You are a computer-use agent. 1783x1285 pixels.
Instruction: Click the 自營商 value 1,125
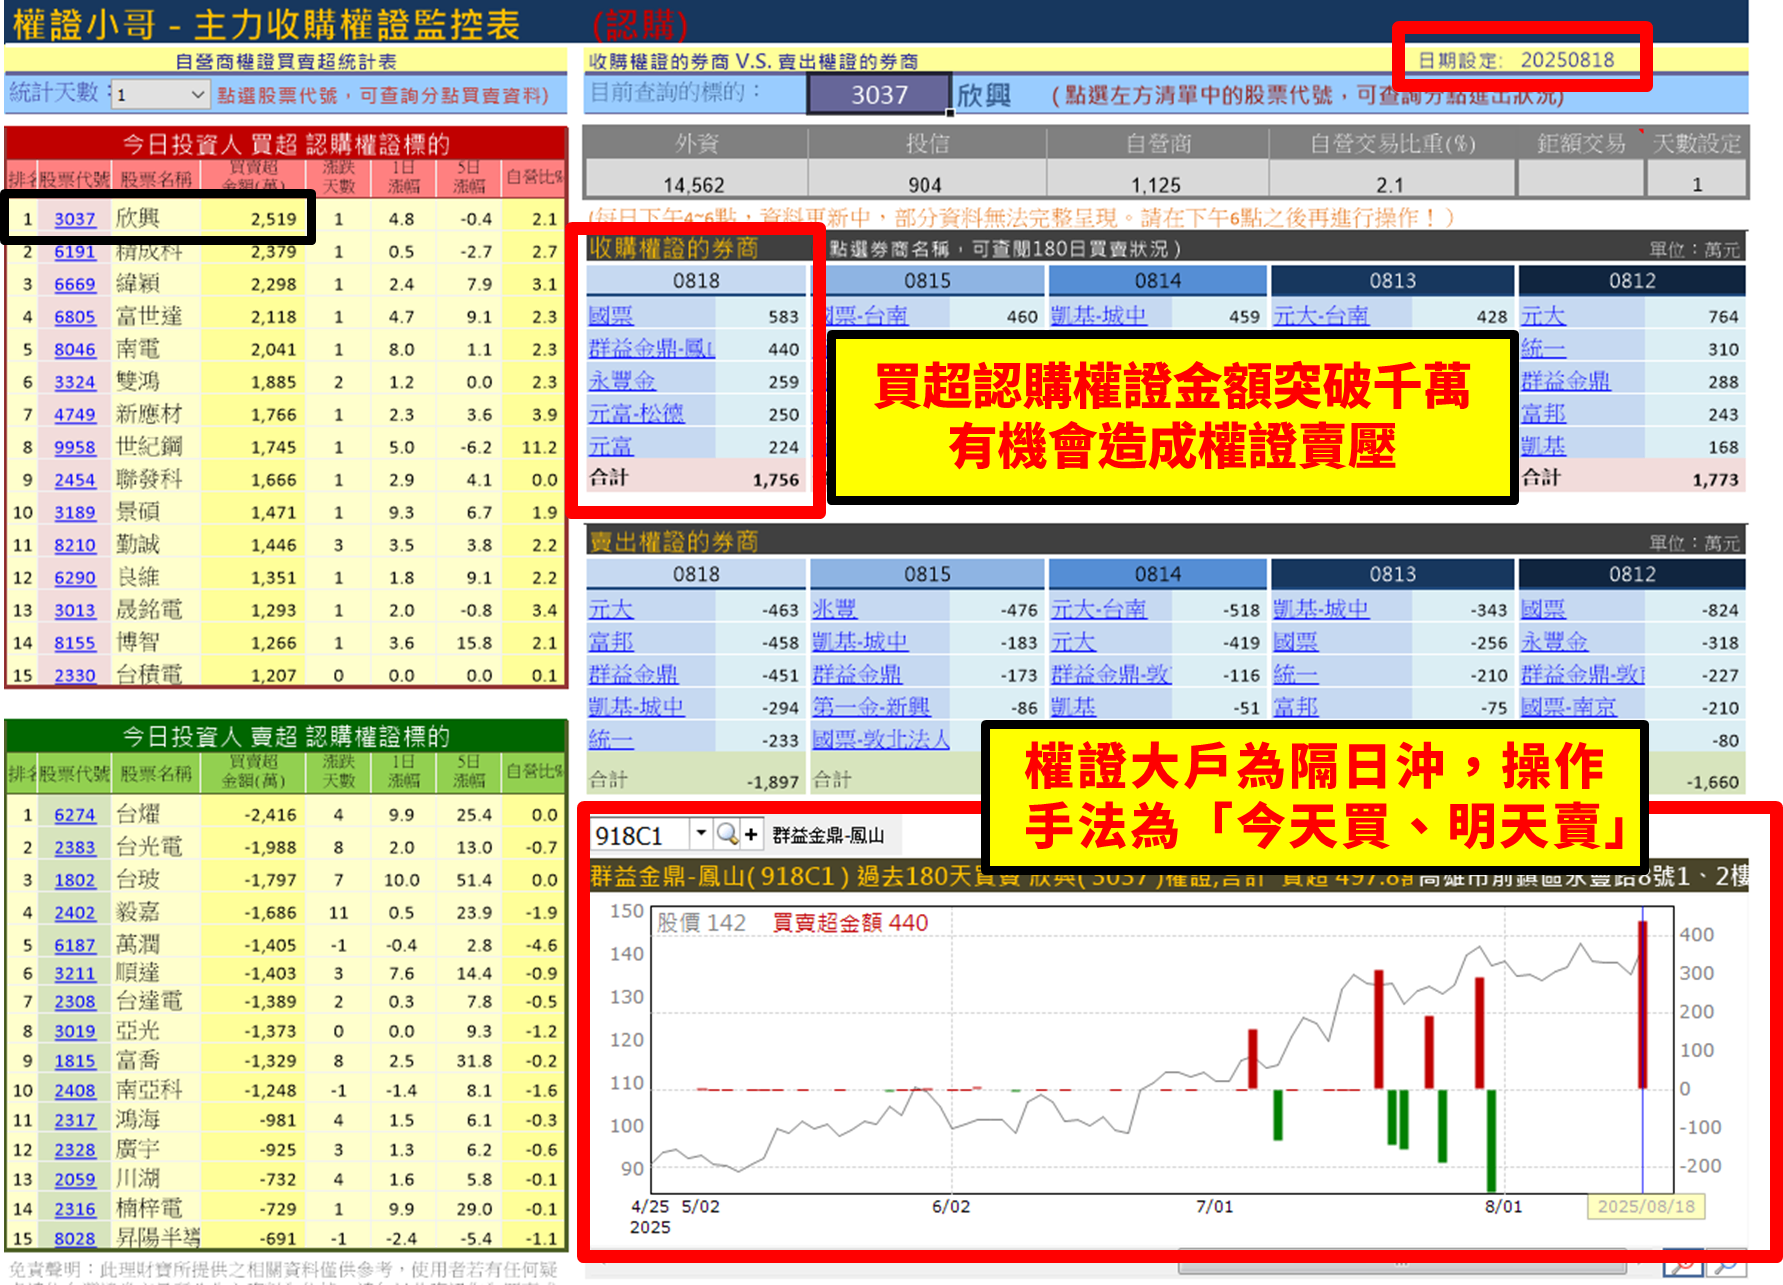pos(1156,185)
